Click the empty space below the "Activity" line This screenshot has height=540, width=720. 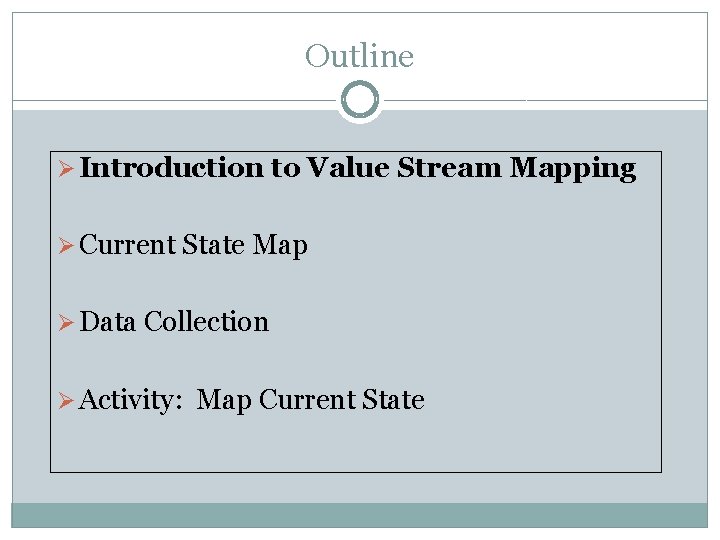[x=355, y=445]
